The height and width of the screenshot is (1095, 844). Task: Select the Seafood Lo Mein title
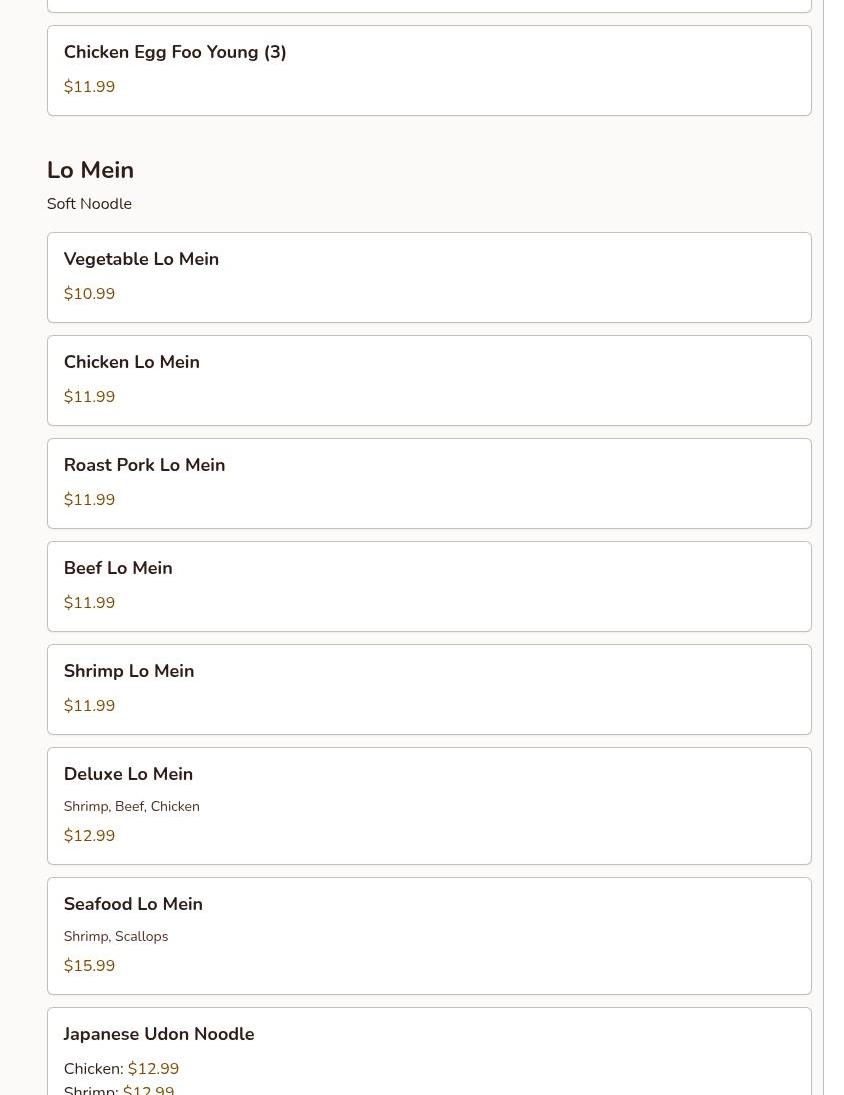(133, 904)
